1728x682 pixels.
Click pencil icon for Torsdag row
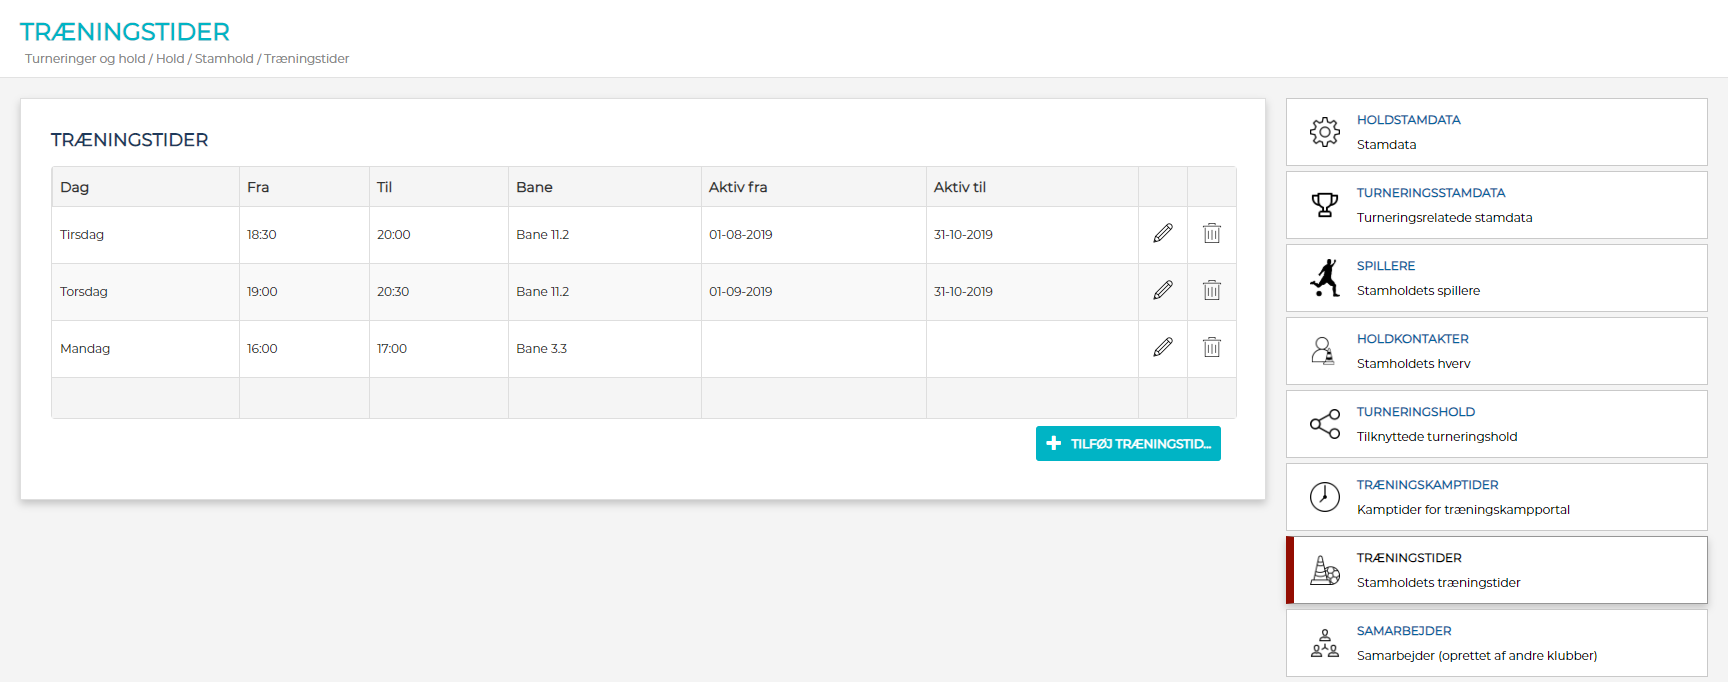[x=1162, y=291]
